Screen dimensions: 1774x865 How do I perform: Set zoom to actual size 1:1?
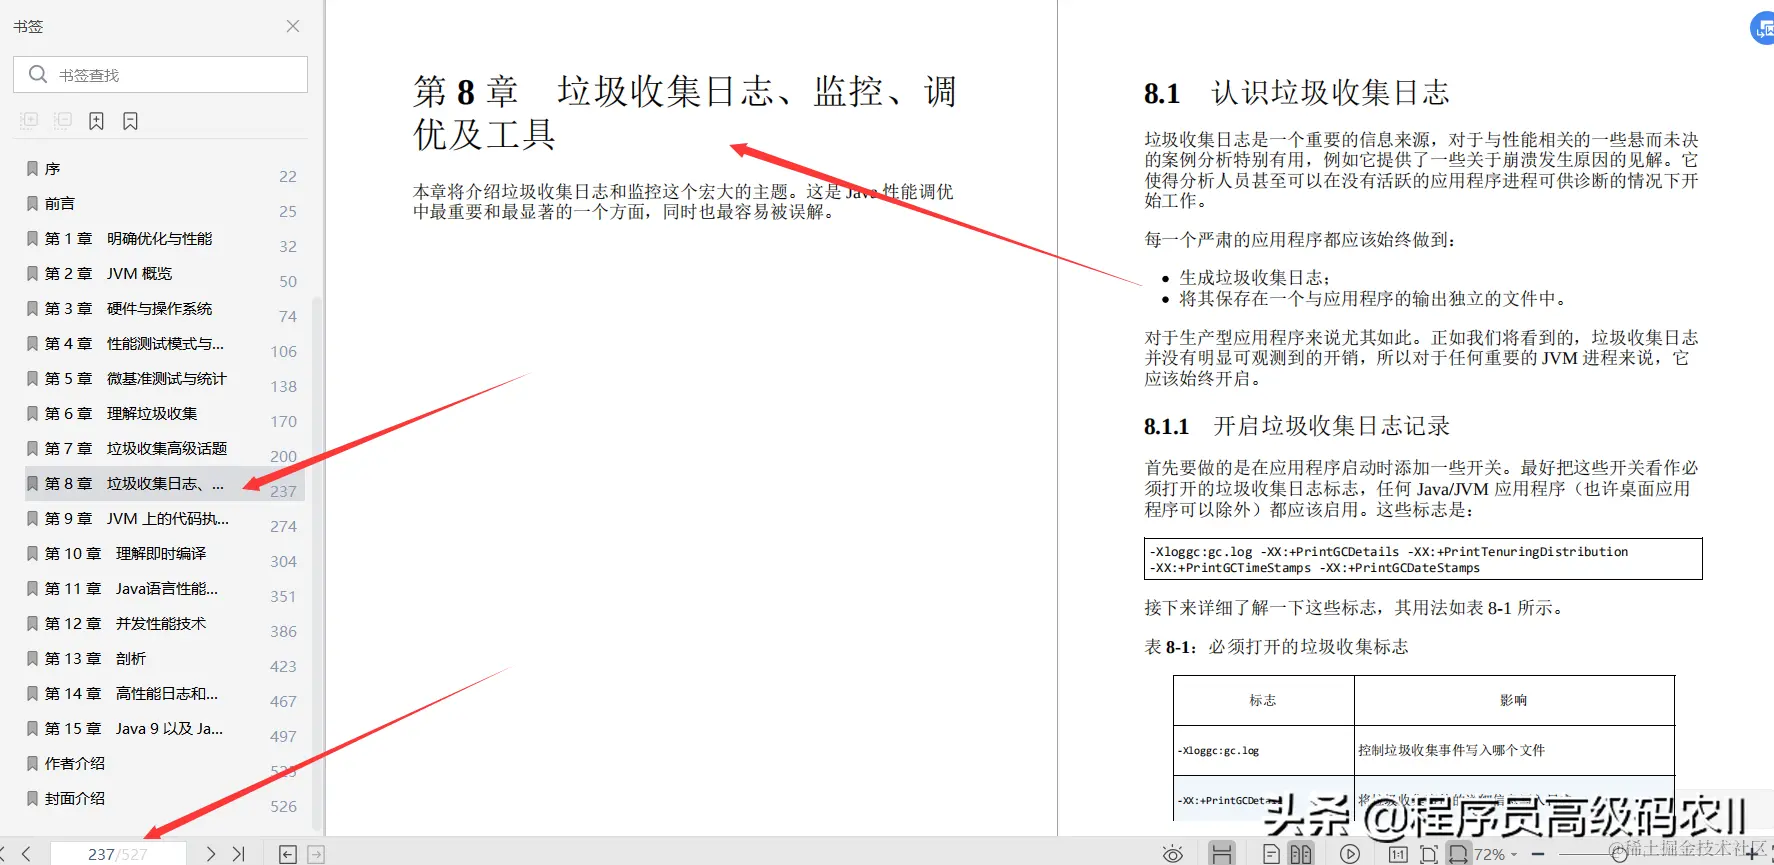pyautogui.click(x=1398, y=854)
